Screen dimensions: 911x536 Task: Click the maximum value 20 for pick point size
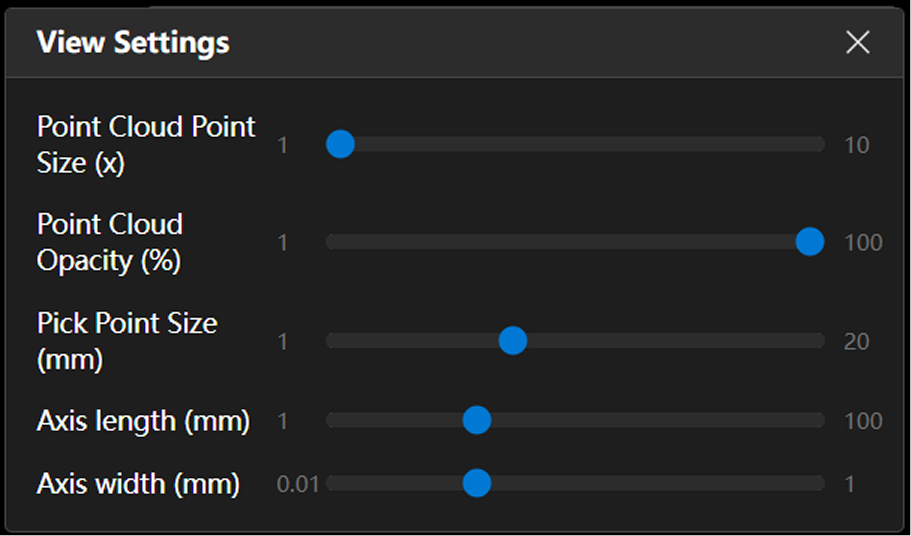[857, 341]
